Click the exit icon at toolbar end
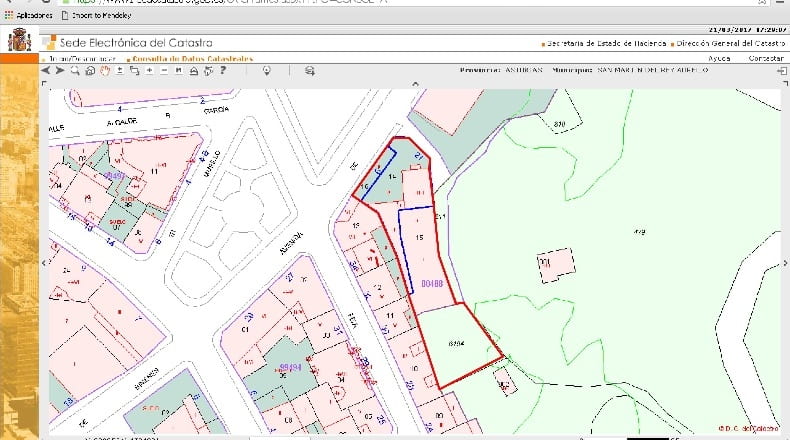This screenshot has height=440, width=790. (x=782, y=71)
